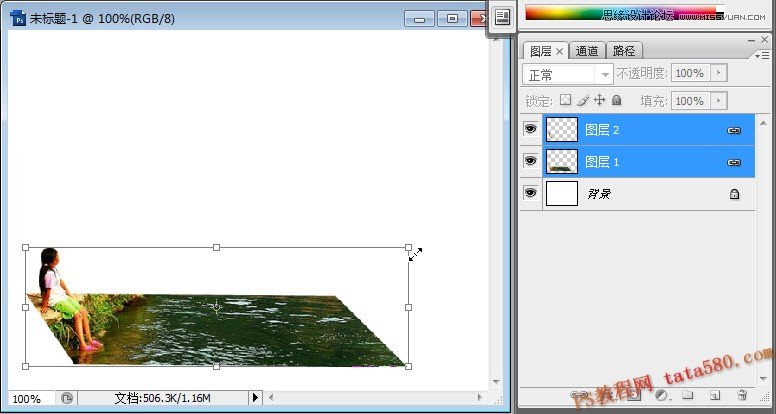Click the left-middle transform handle
The image size is (776, 414).
(26, 307)
